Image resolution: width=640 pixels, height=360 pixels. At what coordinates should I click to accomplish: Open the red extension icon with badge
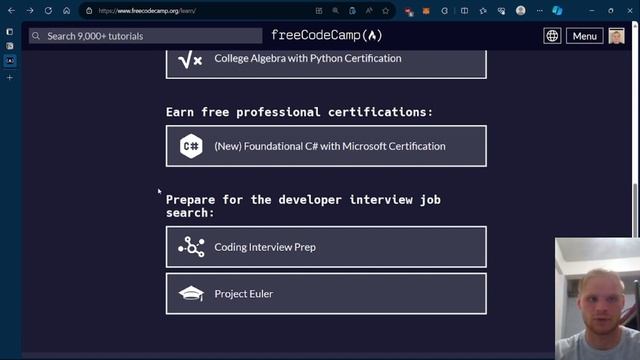409,11
